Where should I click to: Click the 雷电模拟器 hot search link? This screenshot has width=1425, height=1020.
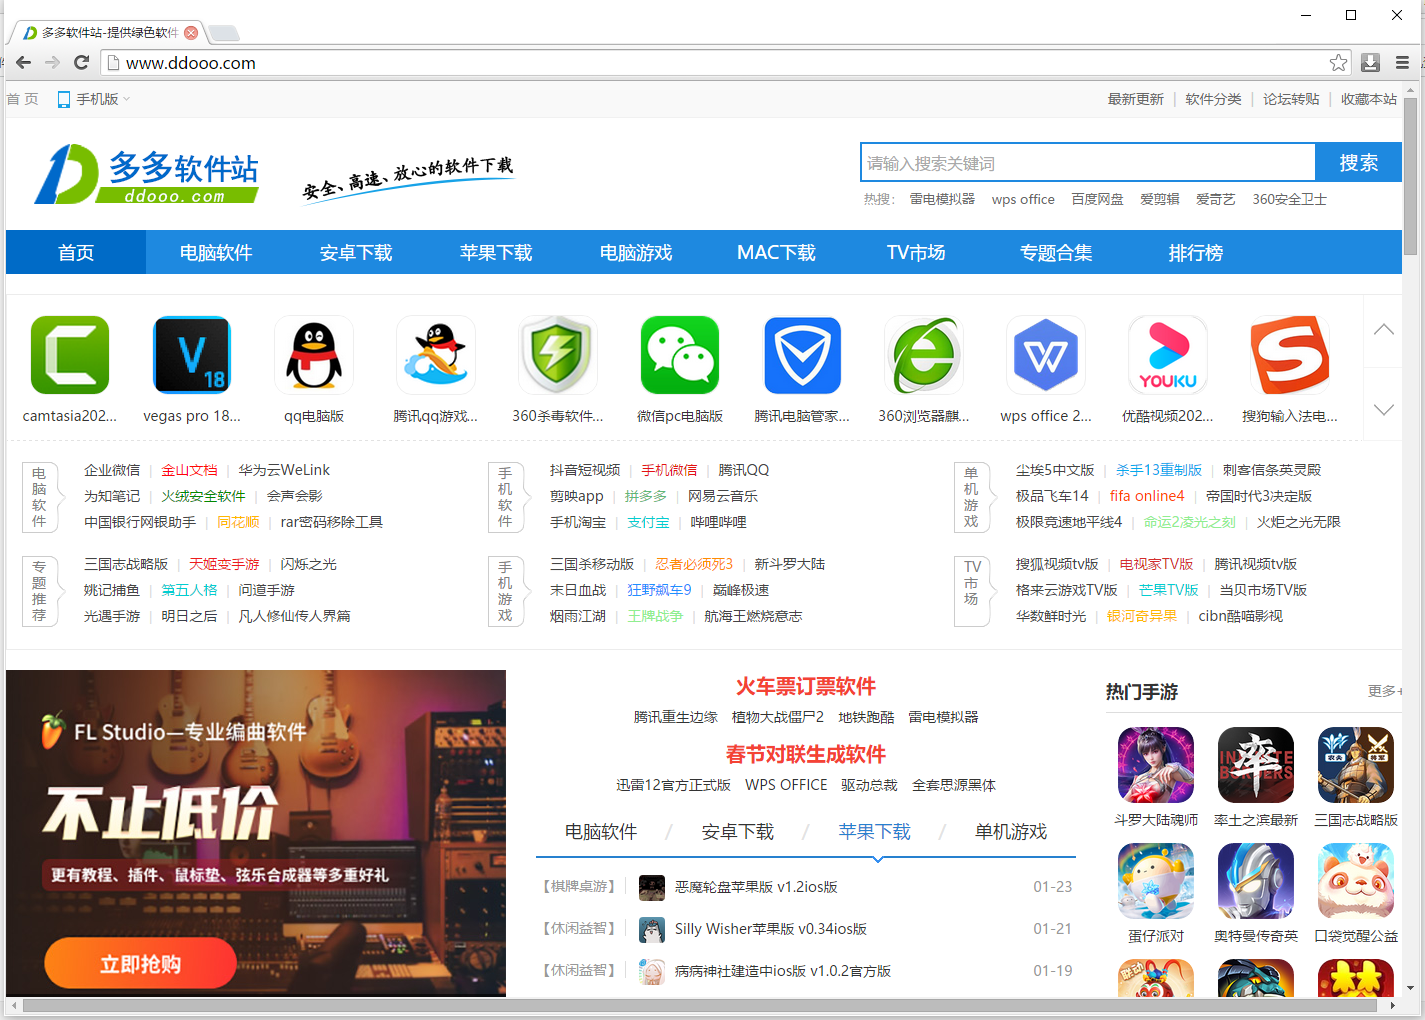click(942, 199)
